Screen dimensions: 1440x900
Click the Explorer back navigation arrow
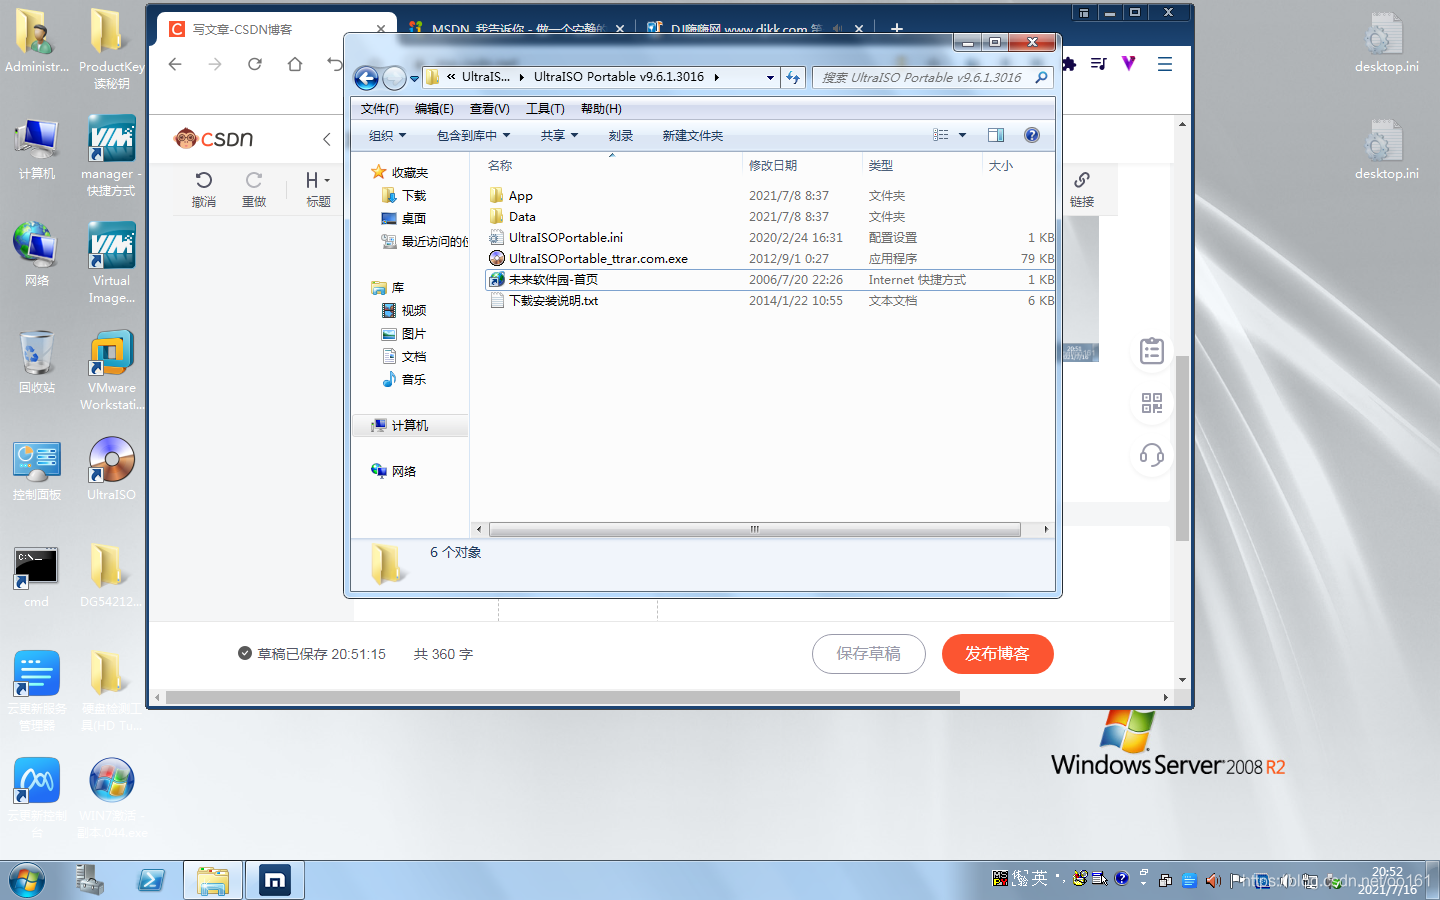coord(367,78)
